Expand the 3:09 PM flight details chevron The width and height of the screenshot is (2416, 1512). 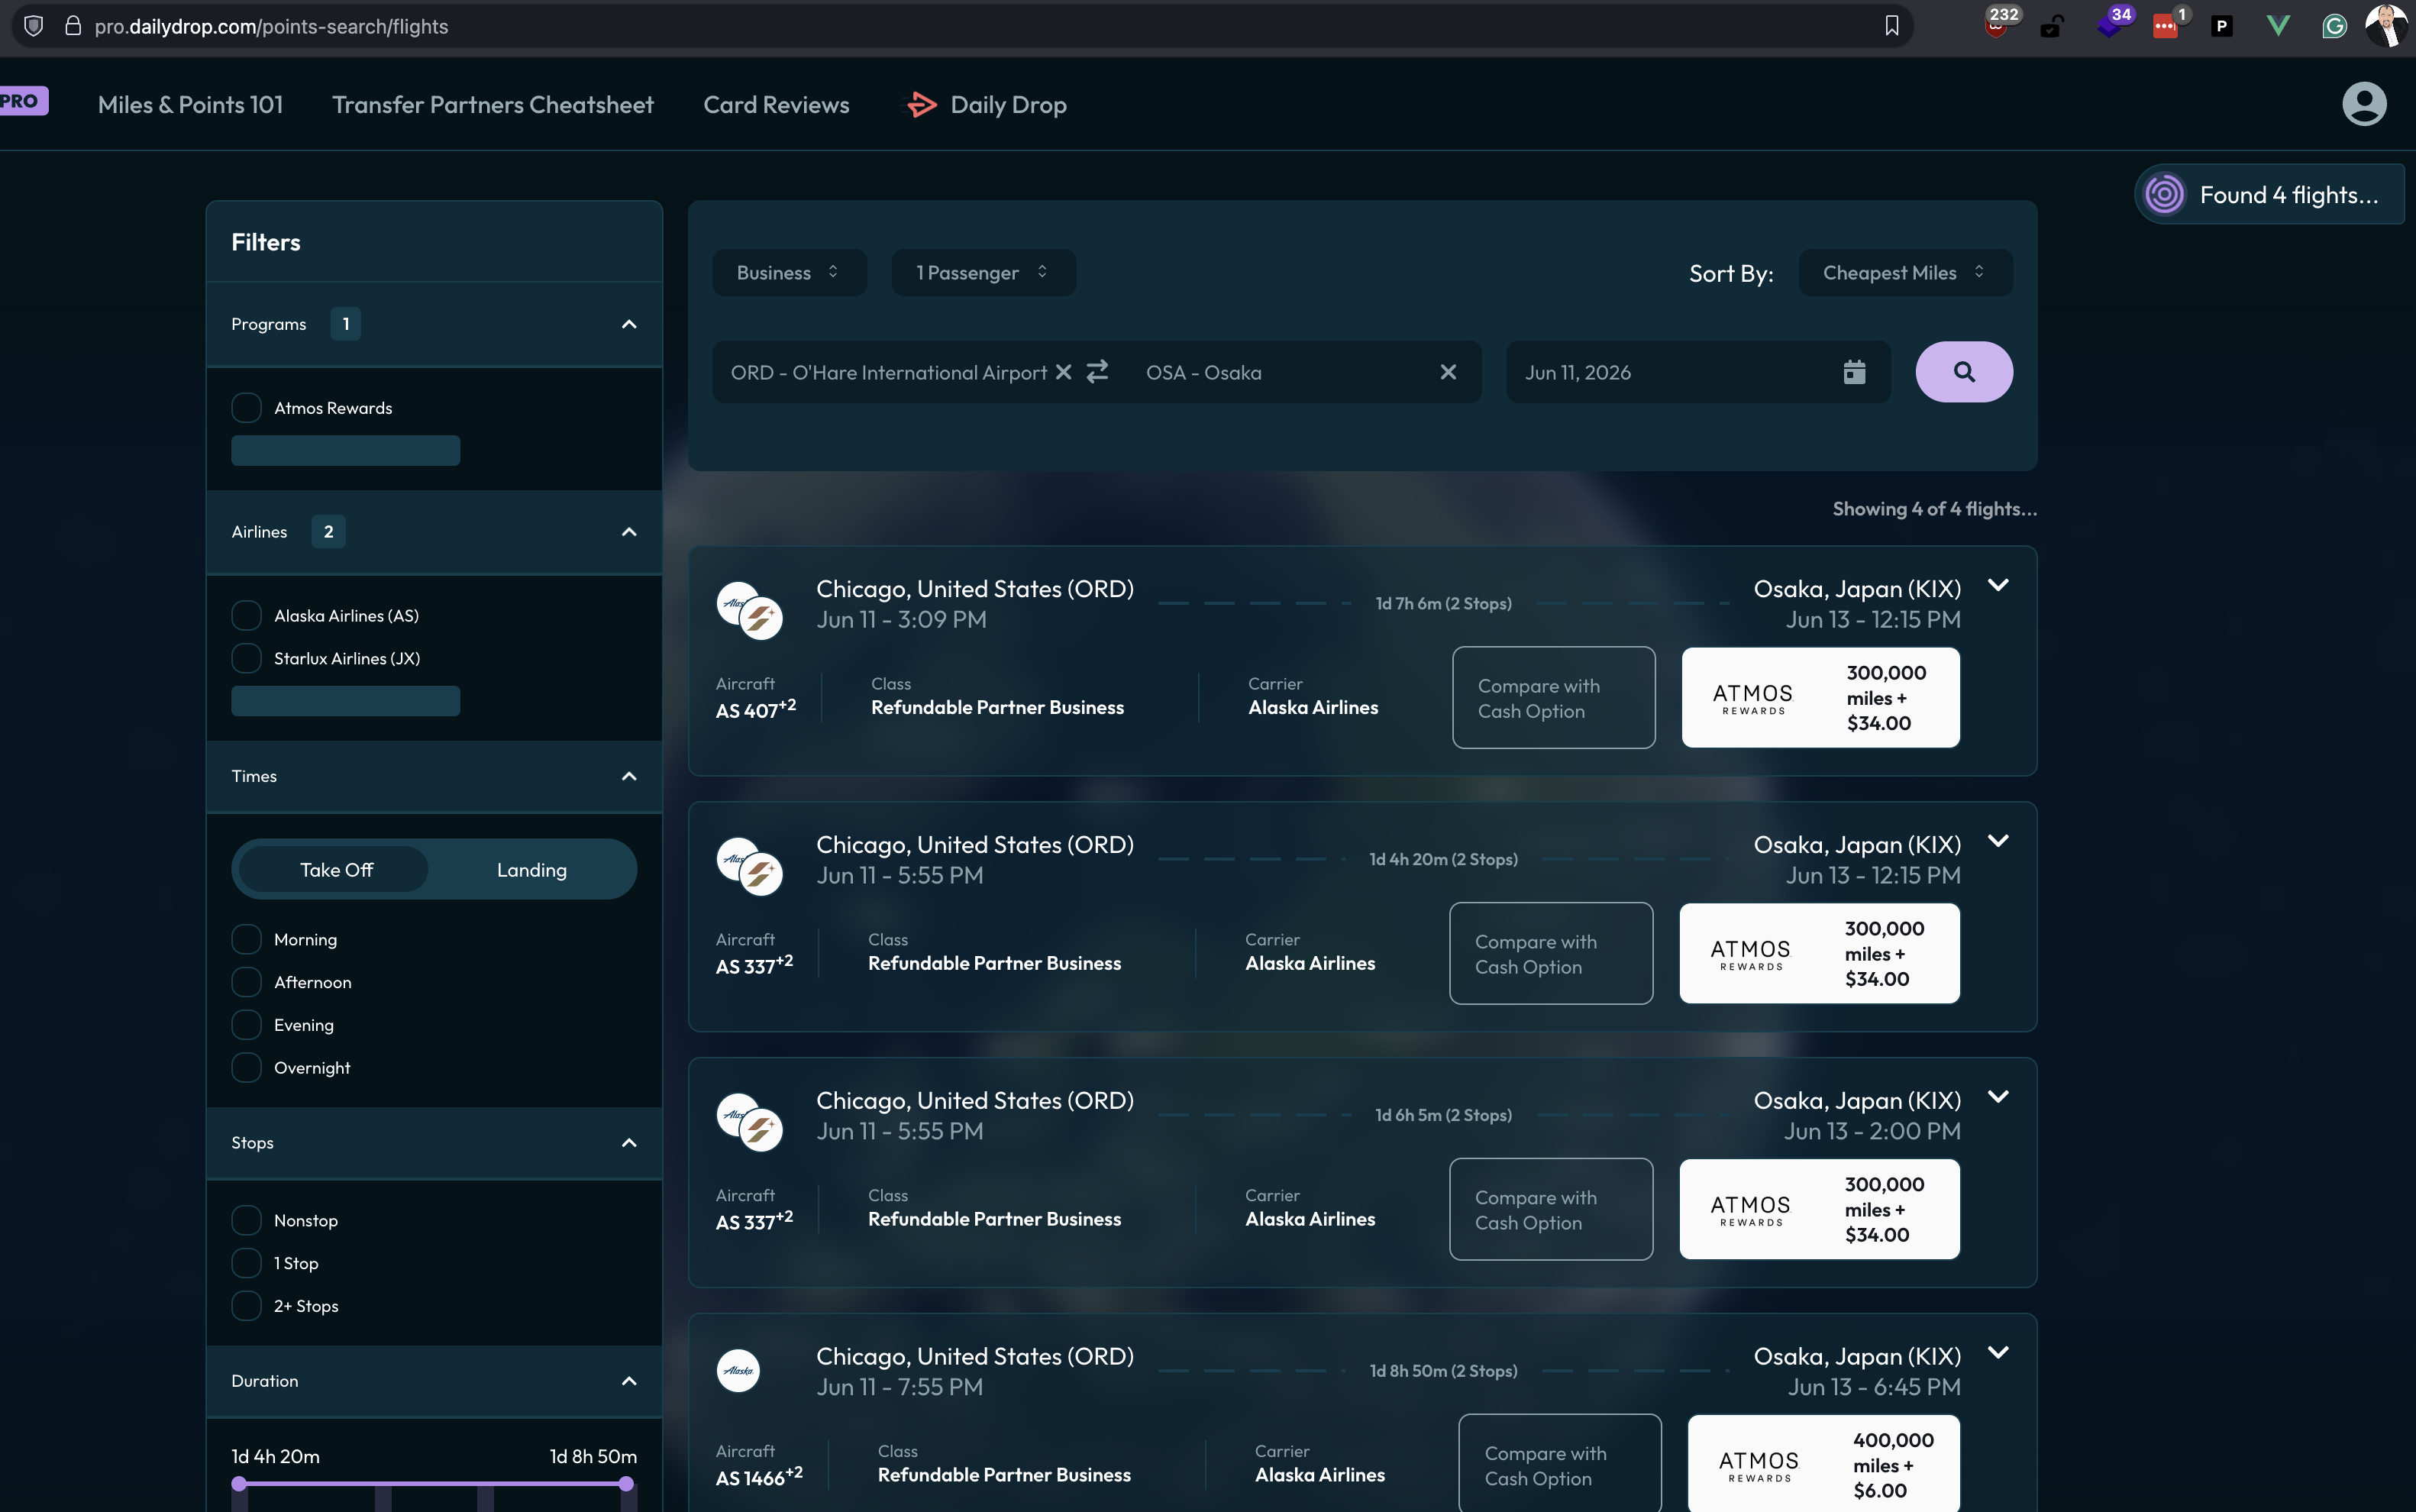pos(1998,586)
